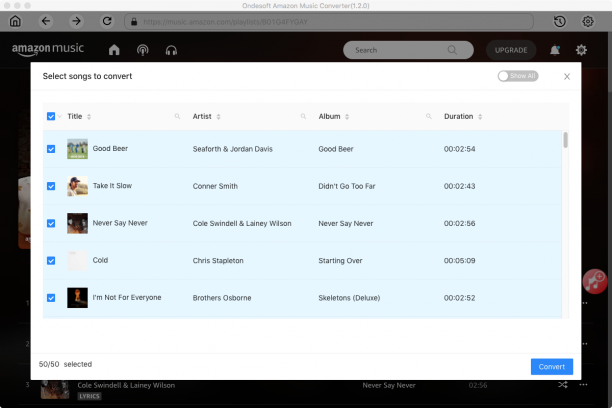Open the podcasts broadcast icon
612x408 pixels.
142,50
